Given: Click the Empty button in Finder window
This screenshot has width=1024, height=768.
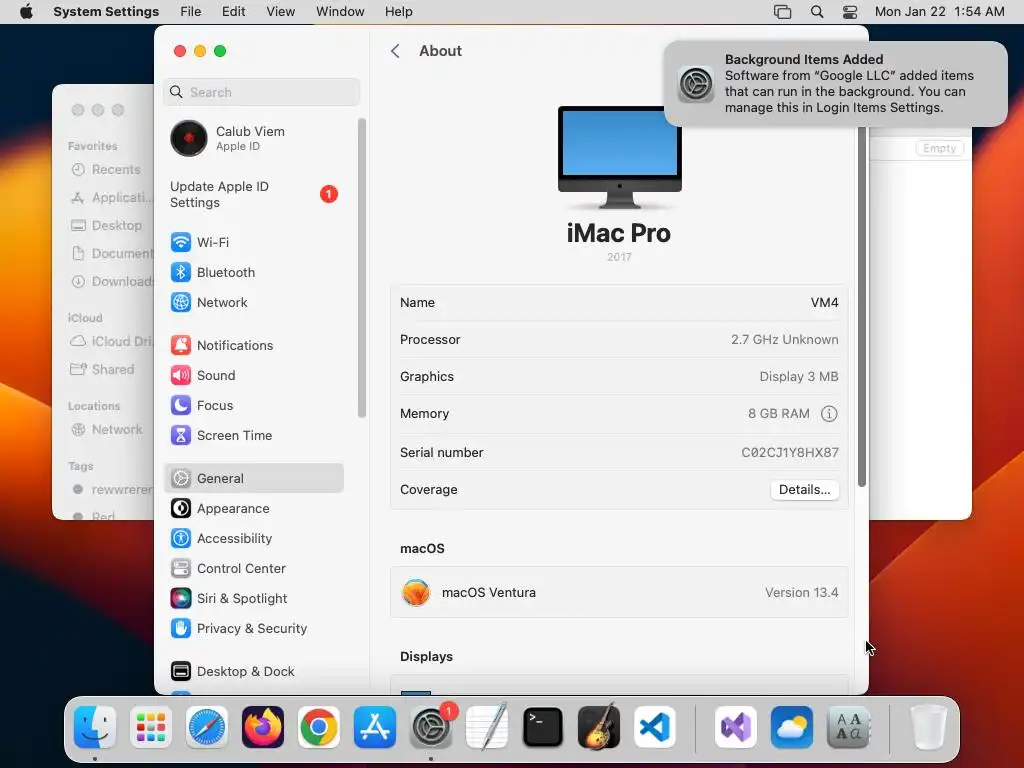Looking at the screenshot, I should tap(939, 148).
